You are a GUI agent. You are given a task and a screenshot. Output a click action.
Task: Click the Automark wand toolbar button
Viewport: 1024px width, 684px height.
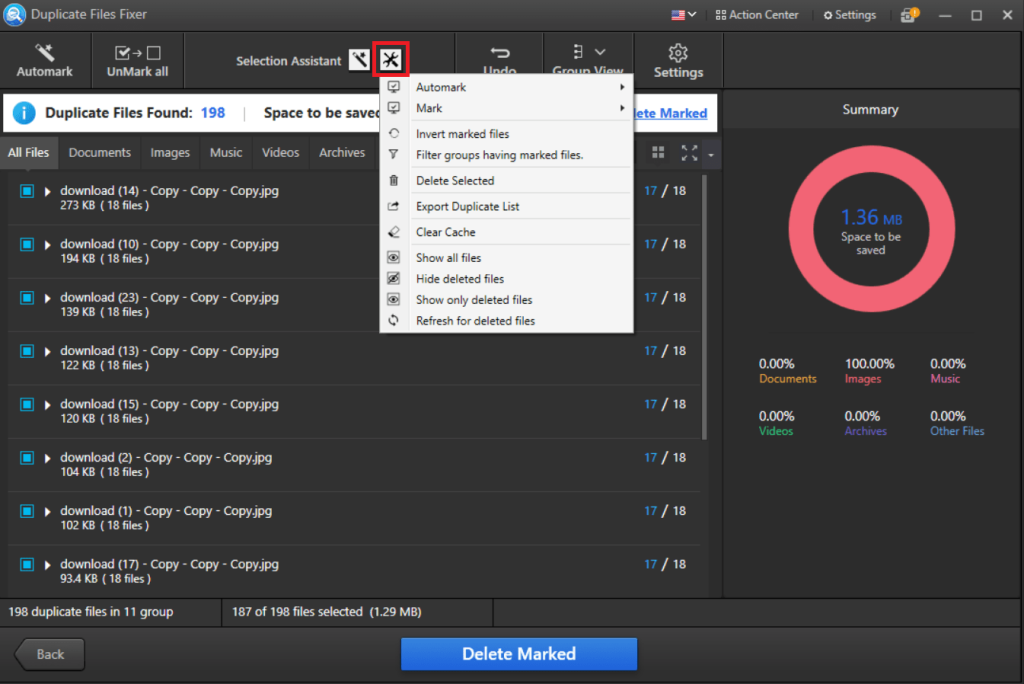pos(44,60)
